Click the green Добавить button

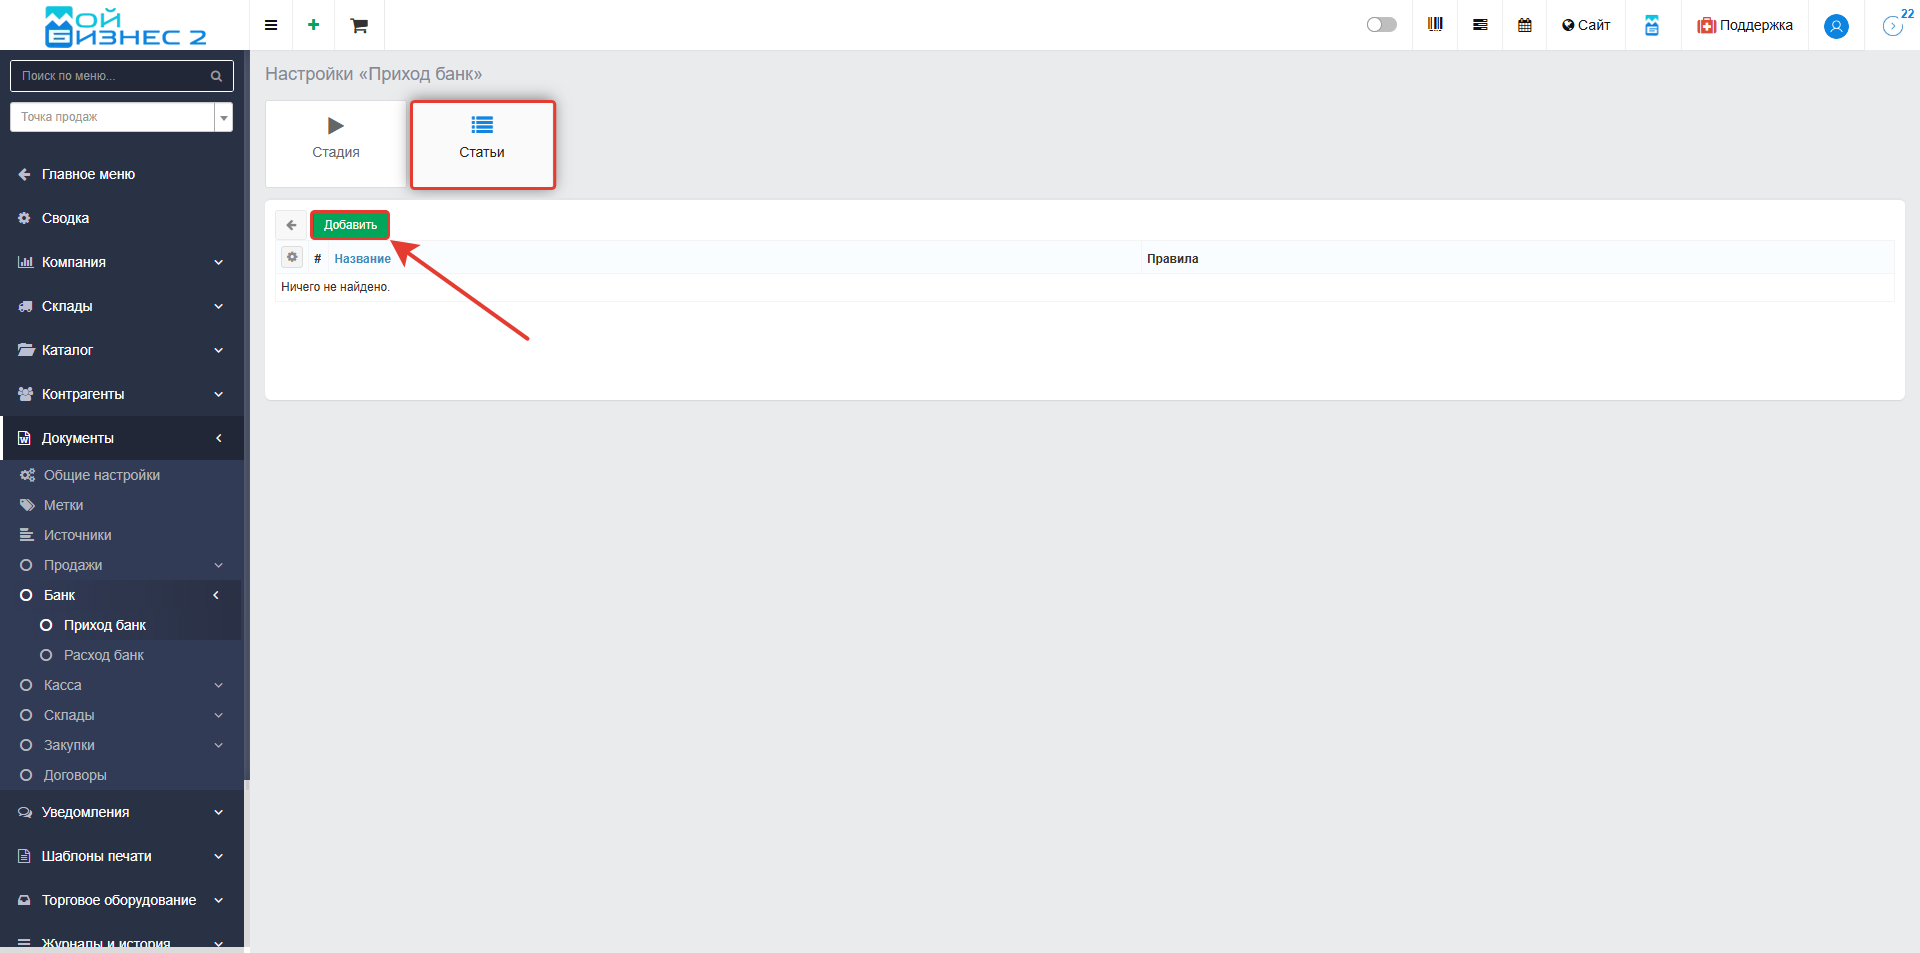pyautogui.click(x=350, y=225)
